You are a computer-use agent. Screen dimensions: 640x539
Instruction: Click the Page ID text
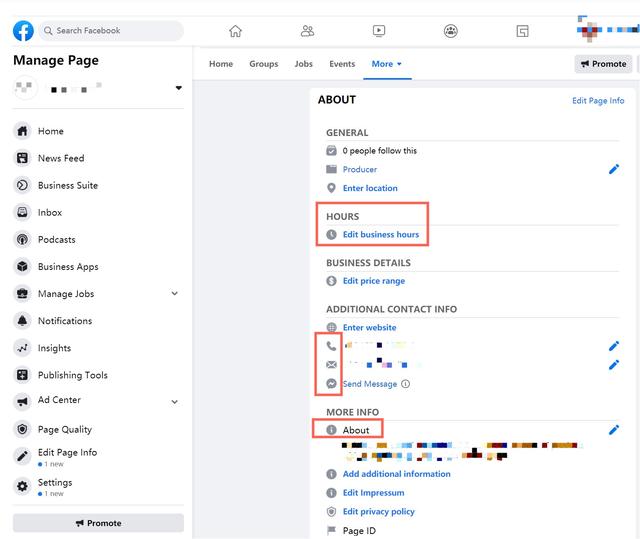tap(359, 531)
